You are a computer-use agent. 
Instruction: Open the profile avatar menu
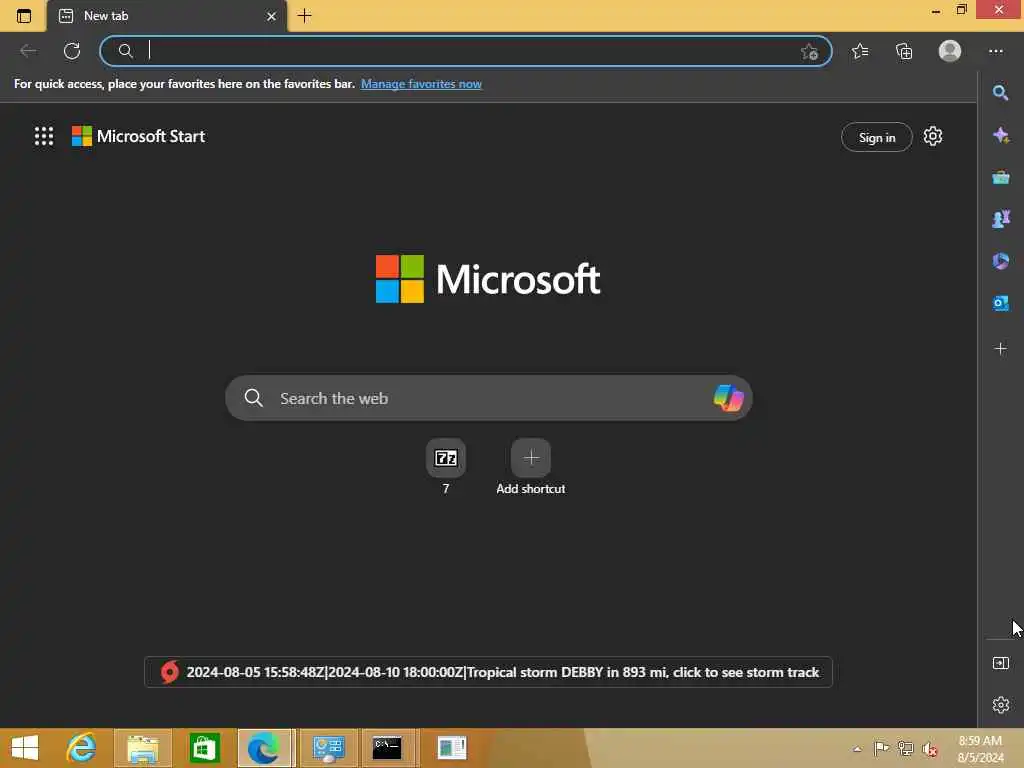(x=950, y=51)
